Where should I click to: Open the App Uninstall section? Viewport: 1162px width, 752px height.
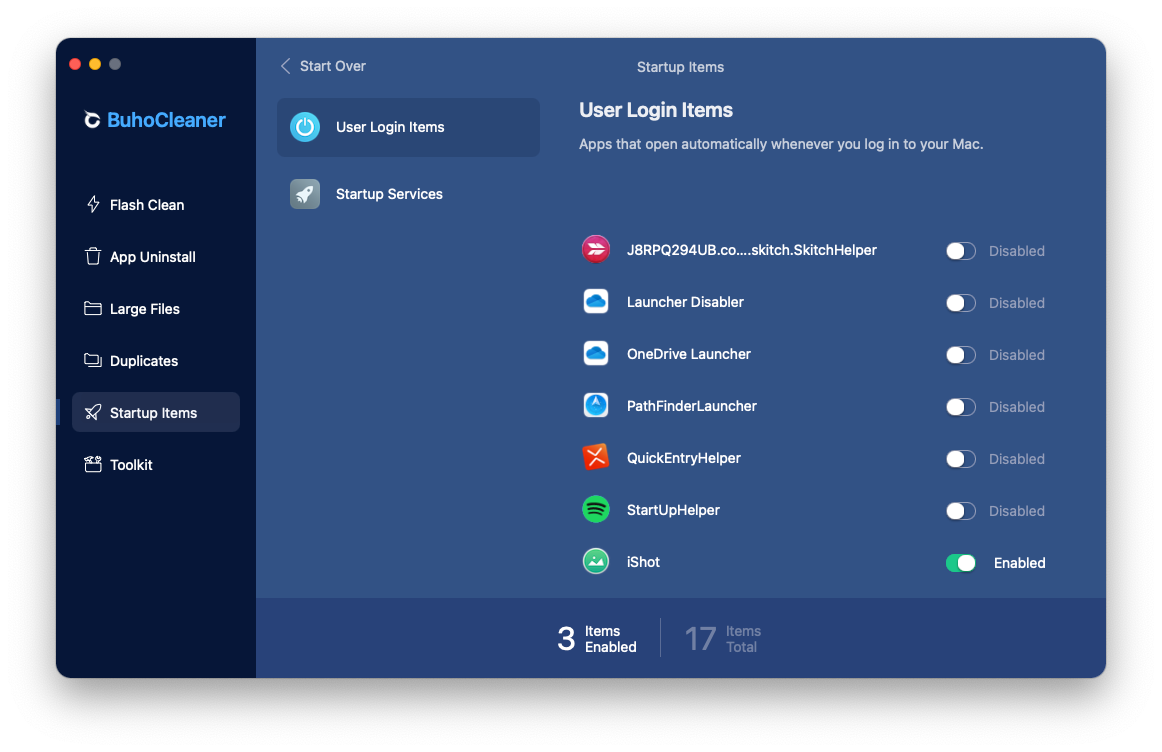click(x=156, y=256)
